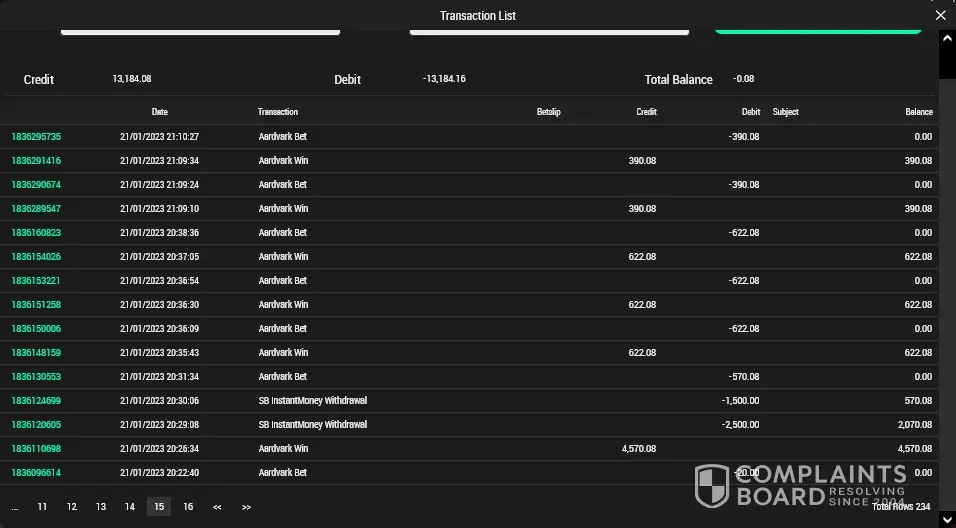Click the previous pages << button
Screen dimensions: 956x528
(x=217, y=507)
